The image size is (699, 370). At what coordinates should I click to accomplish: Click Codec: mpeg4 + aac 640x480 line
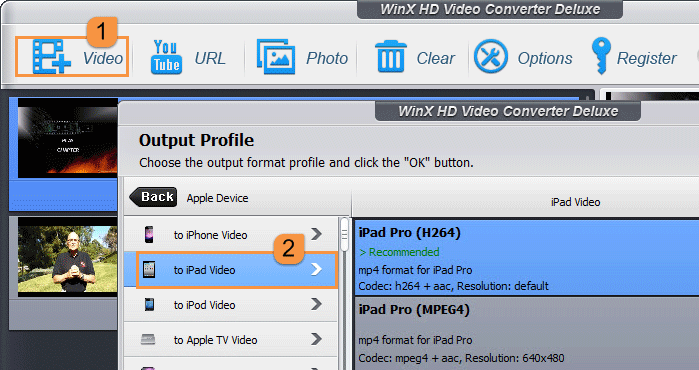click(461, 358)
